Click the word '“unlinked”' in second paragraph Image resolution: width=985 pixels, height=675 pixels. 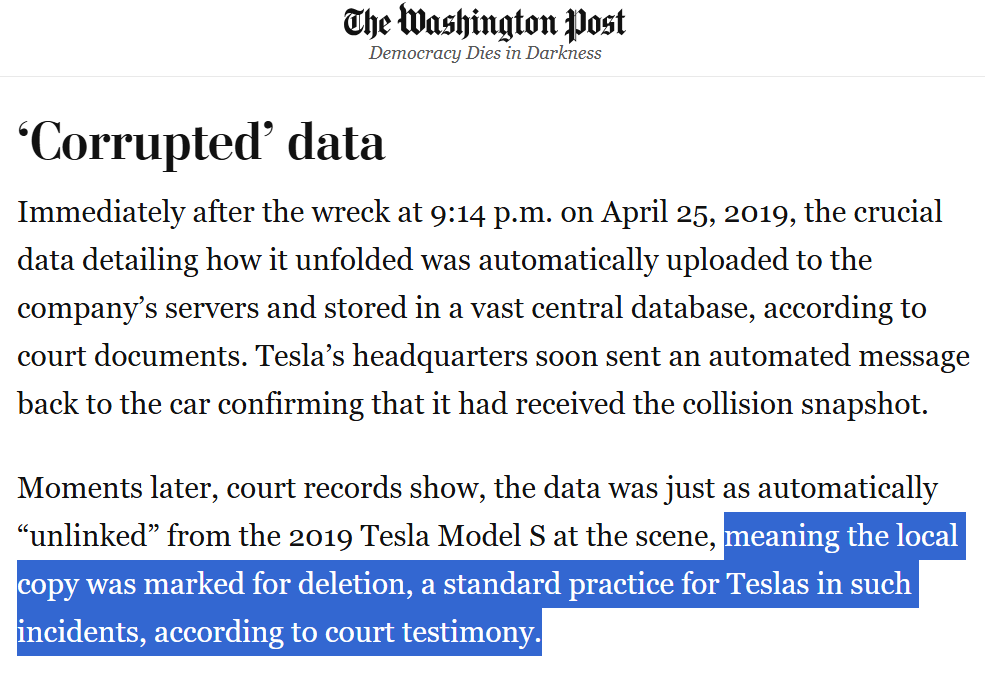pos(87,536)
